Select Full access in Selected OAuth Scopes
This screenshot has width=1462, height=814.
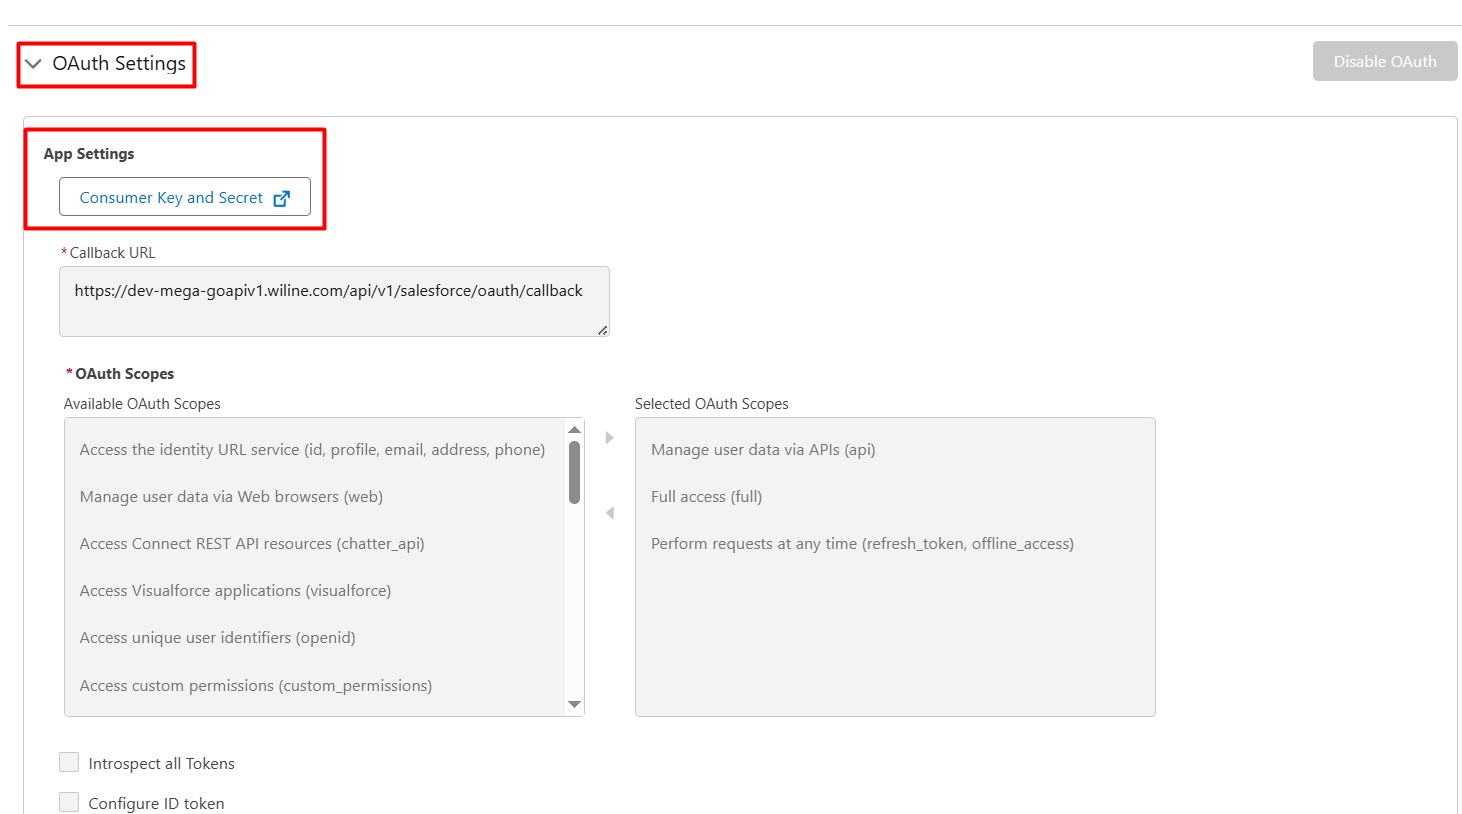706,496
